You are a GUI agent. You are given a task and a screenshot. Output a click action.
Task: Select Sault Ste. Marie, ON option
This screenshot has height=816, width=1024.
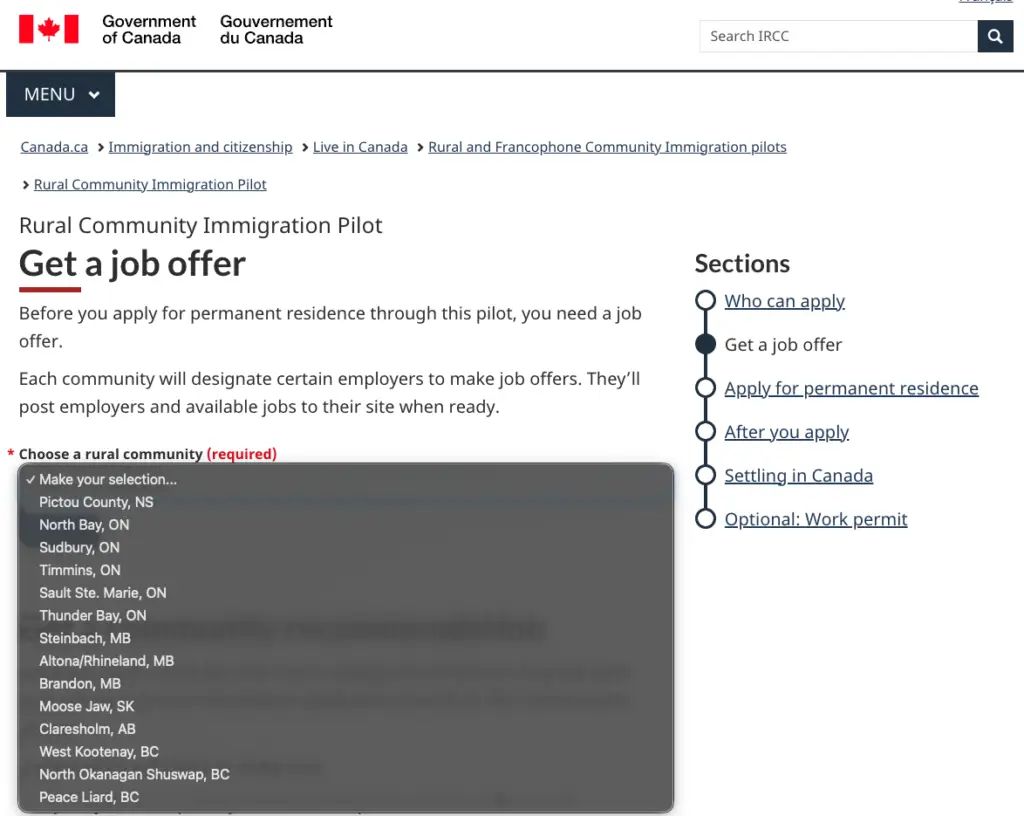pyautogui.click(x=345, y=593)
